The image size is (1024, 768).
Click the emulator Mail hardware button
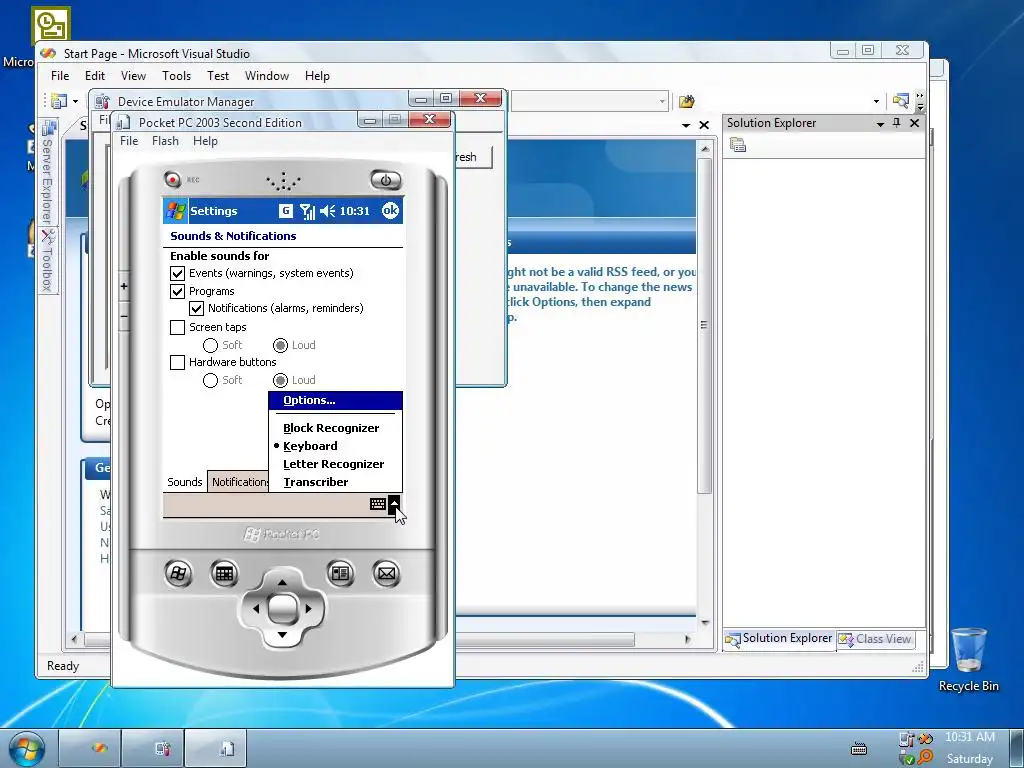[x=386, y=573]
